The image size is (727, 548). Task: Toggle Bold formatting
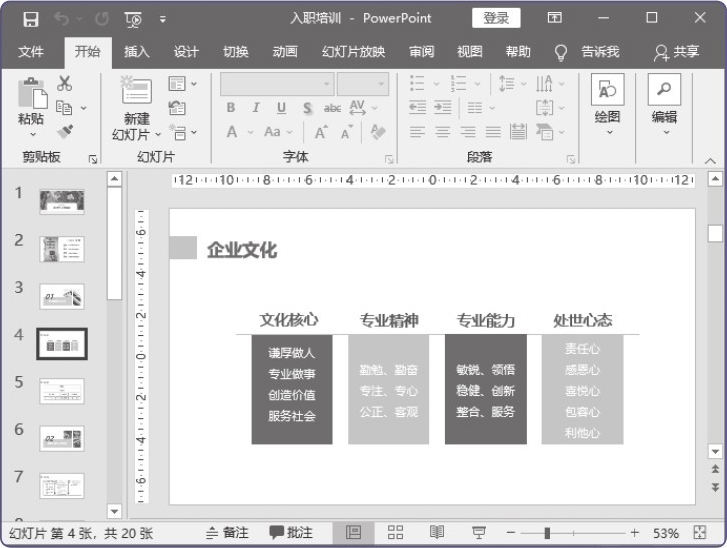point(231,108)
